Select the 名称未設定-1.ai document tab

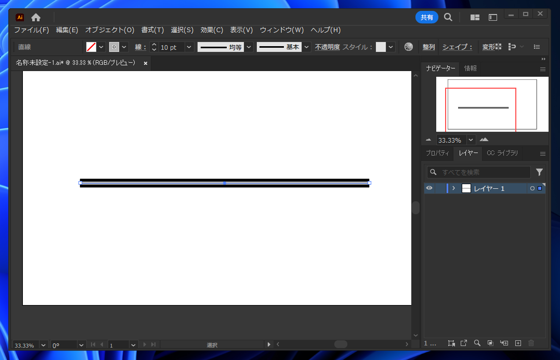click(x=76, y=63)
